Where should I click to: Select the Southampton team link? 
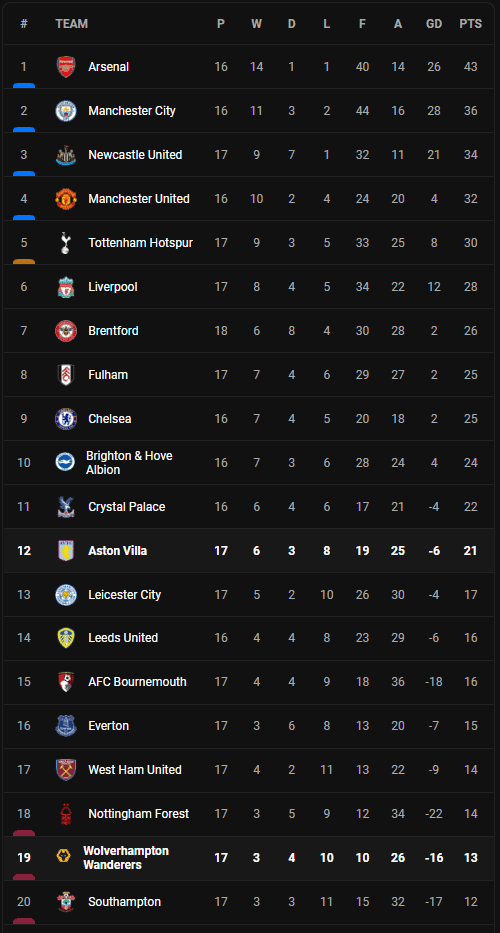(x=124, y=902)
